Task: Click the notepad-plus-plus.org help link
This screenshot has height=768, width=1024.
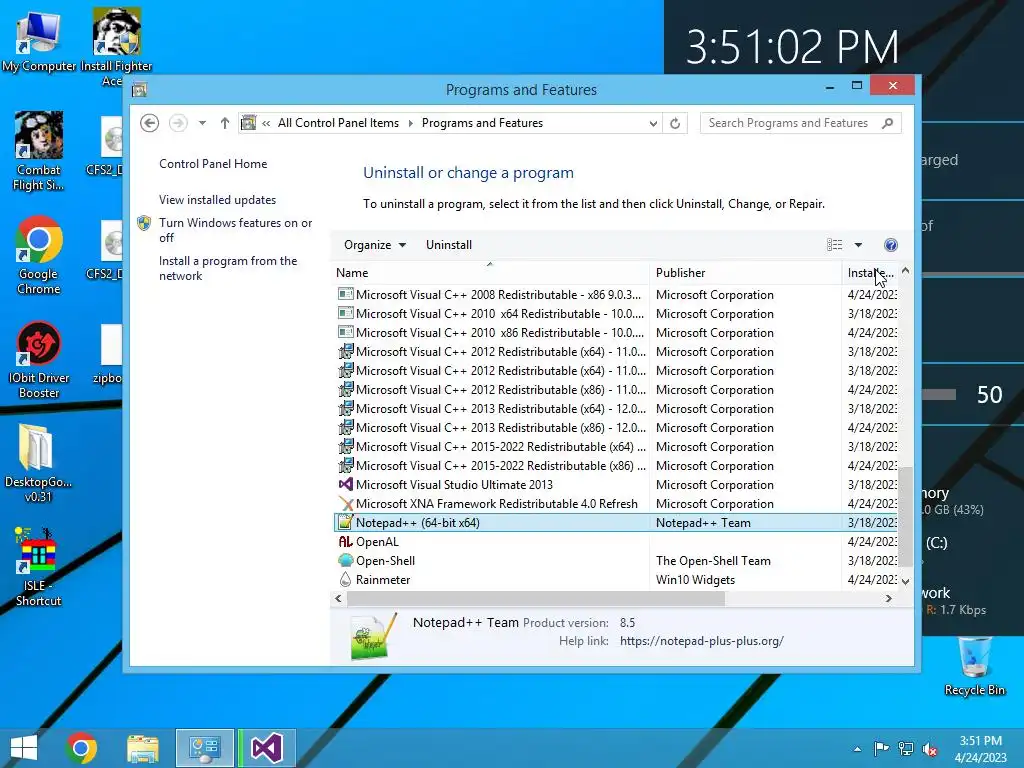Action: coord(701,641)
